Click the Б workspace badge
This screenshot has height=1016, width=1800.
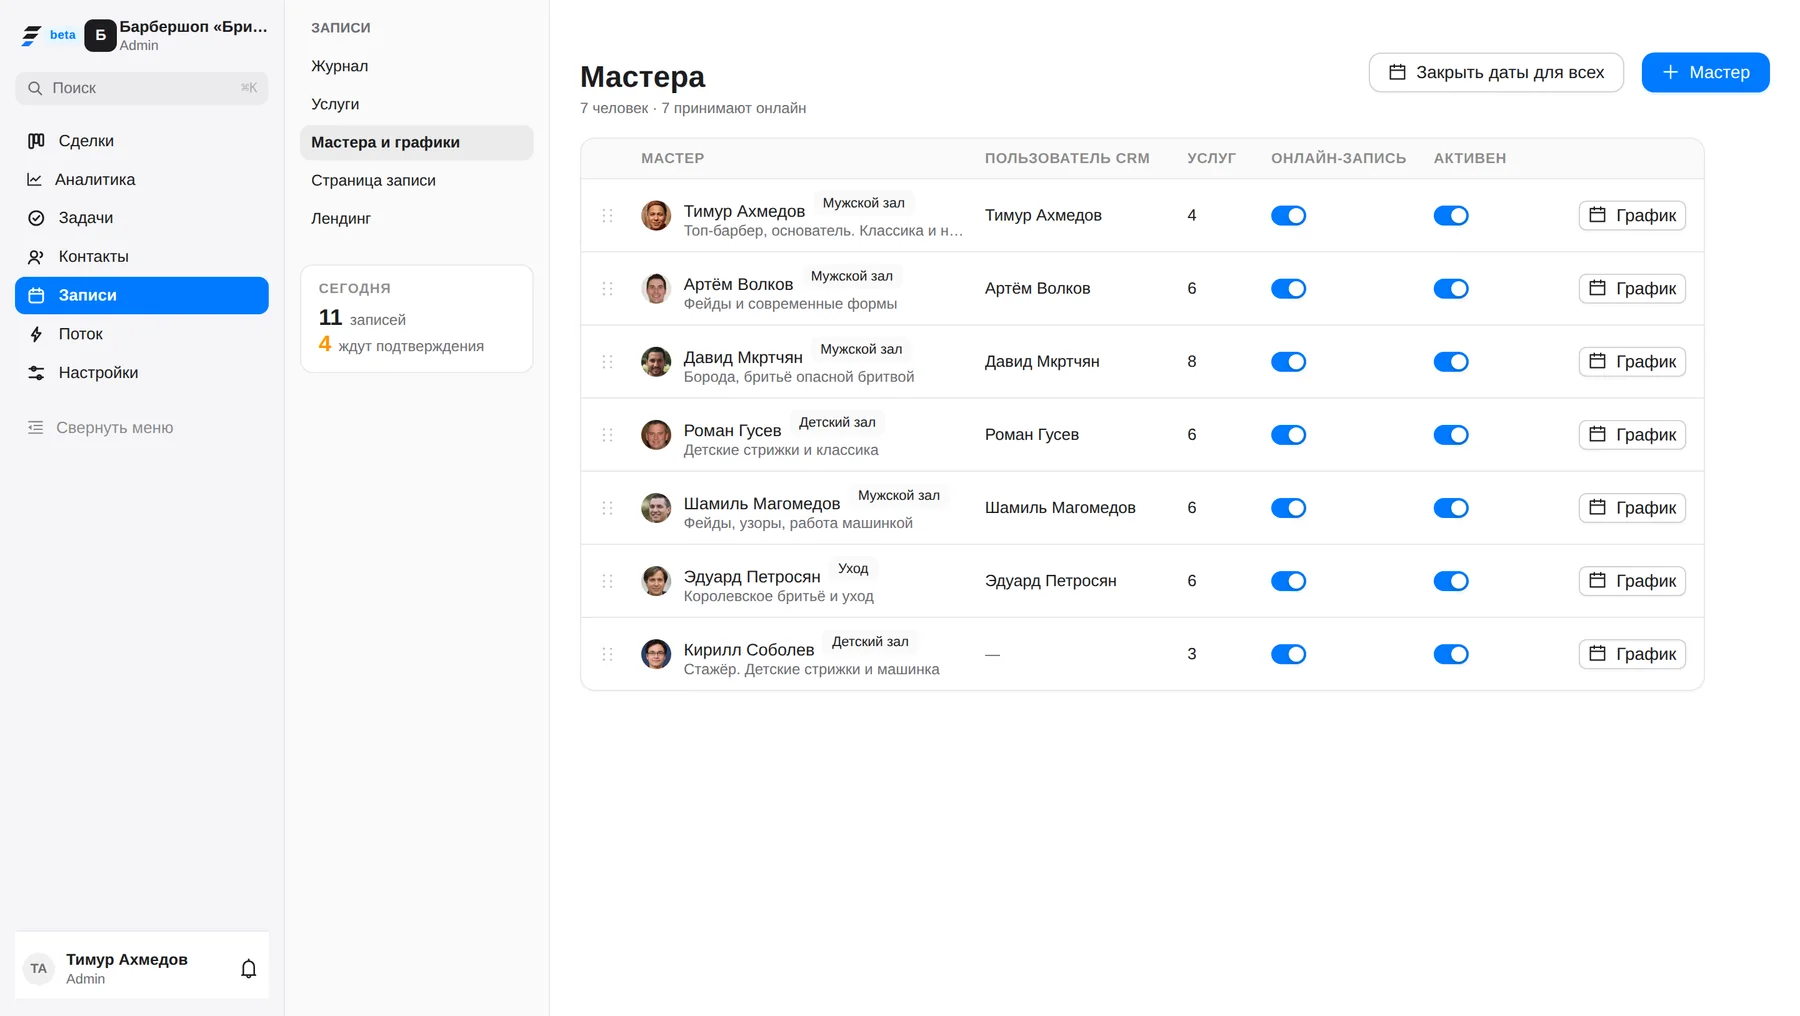coord(100,35)
